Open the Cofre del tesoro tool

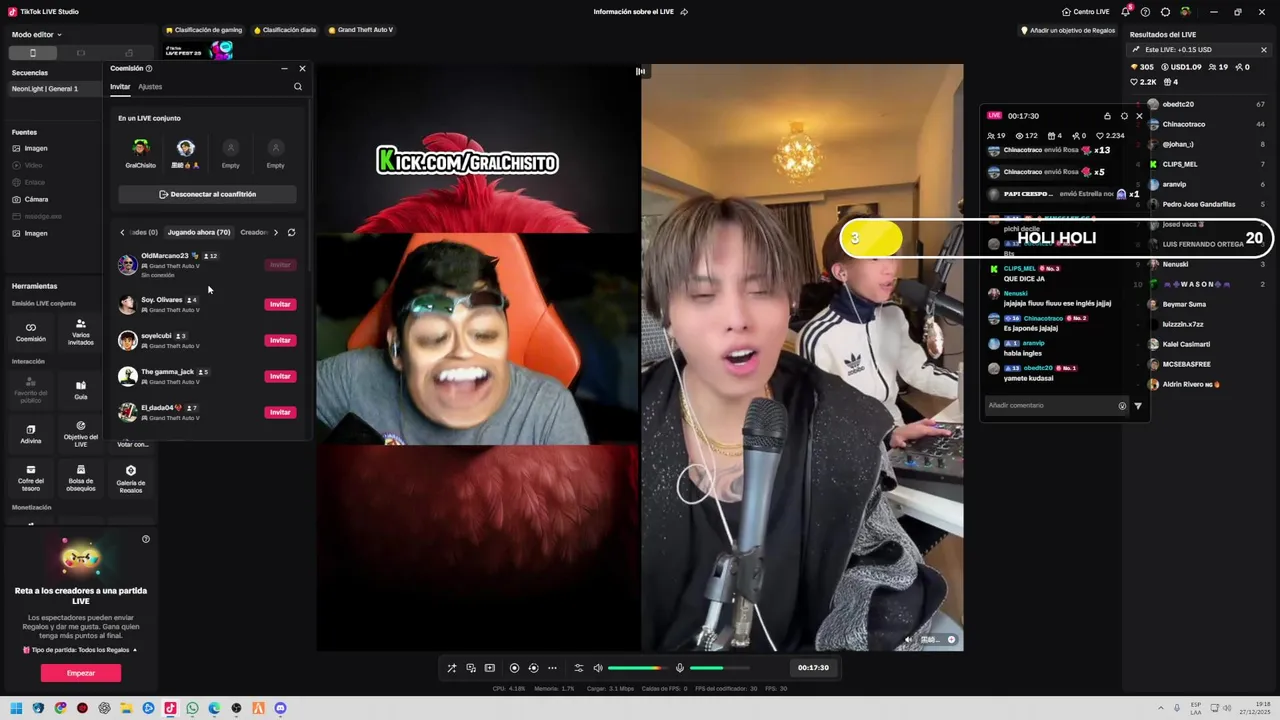[x=30, y=478]
